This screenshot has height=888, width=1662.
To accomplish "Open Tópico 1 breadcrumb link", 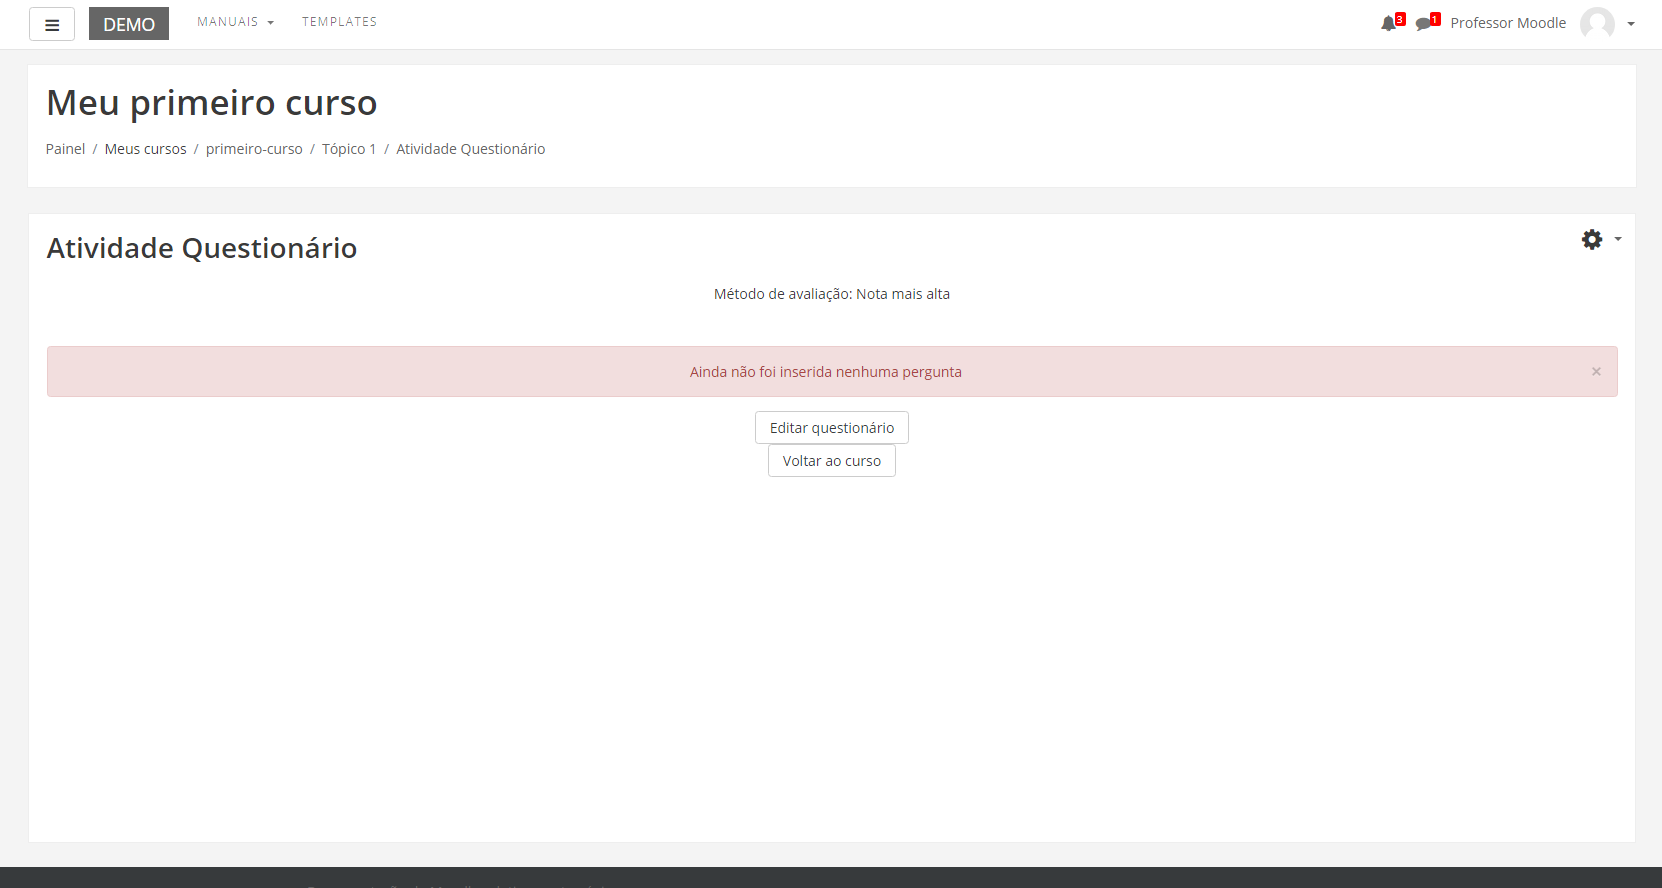I will click(349, 149).
